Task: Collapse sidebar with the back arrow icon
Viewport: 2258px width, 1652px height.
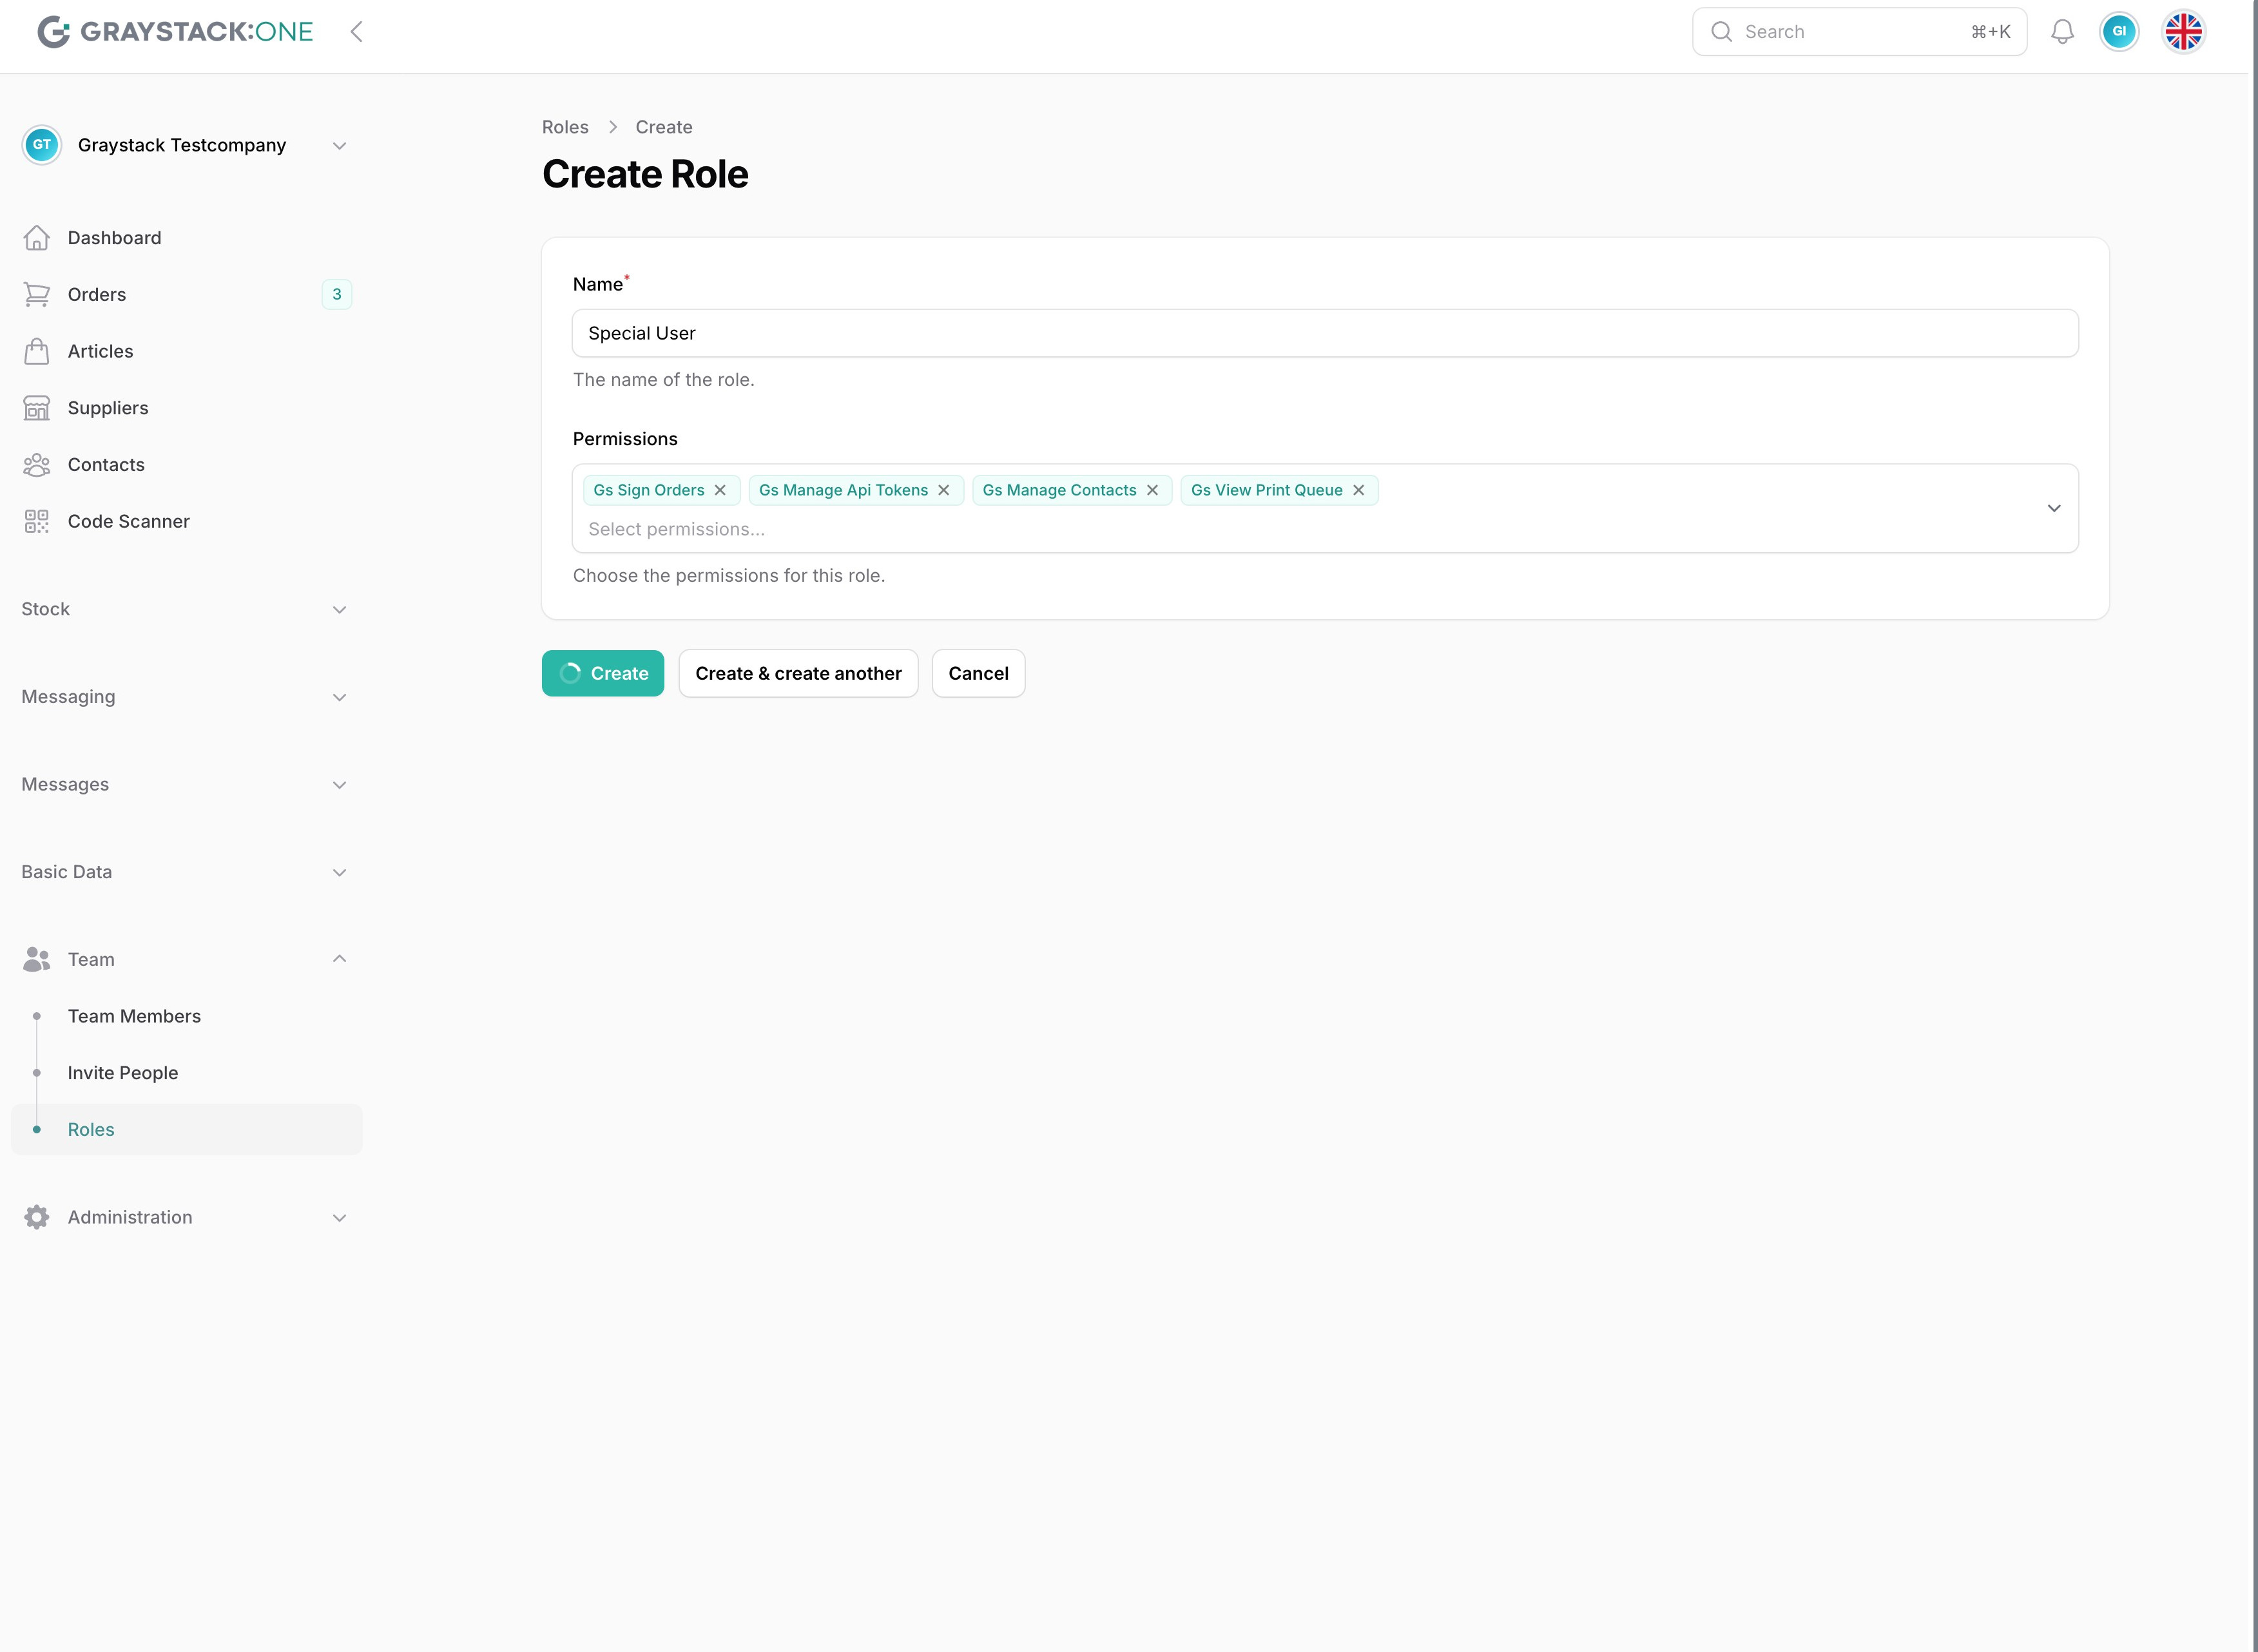Action: (356, 32)
